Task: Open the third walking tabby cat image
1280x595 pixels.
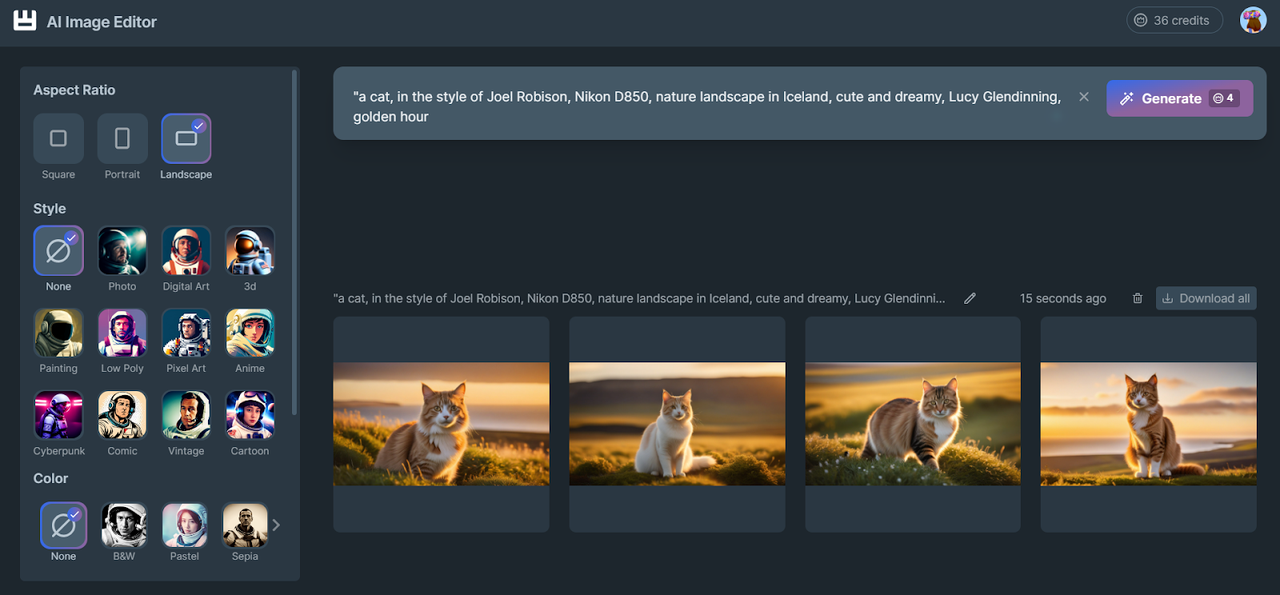Action: (913, 424)
